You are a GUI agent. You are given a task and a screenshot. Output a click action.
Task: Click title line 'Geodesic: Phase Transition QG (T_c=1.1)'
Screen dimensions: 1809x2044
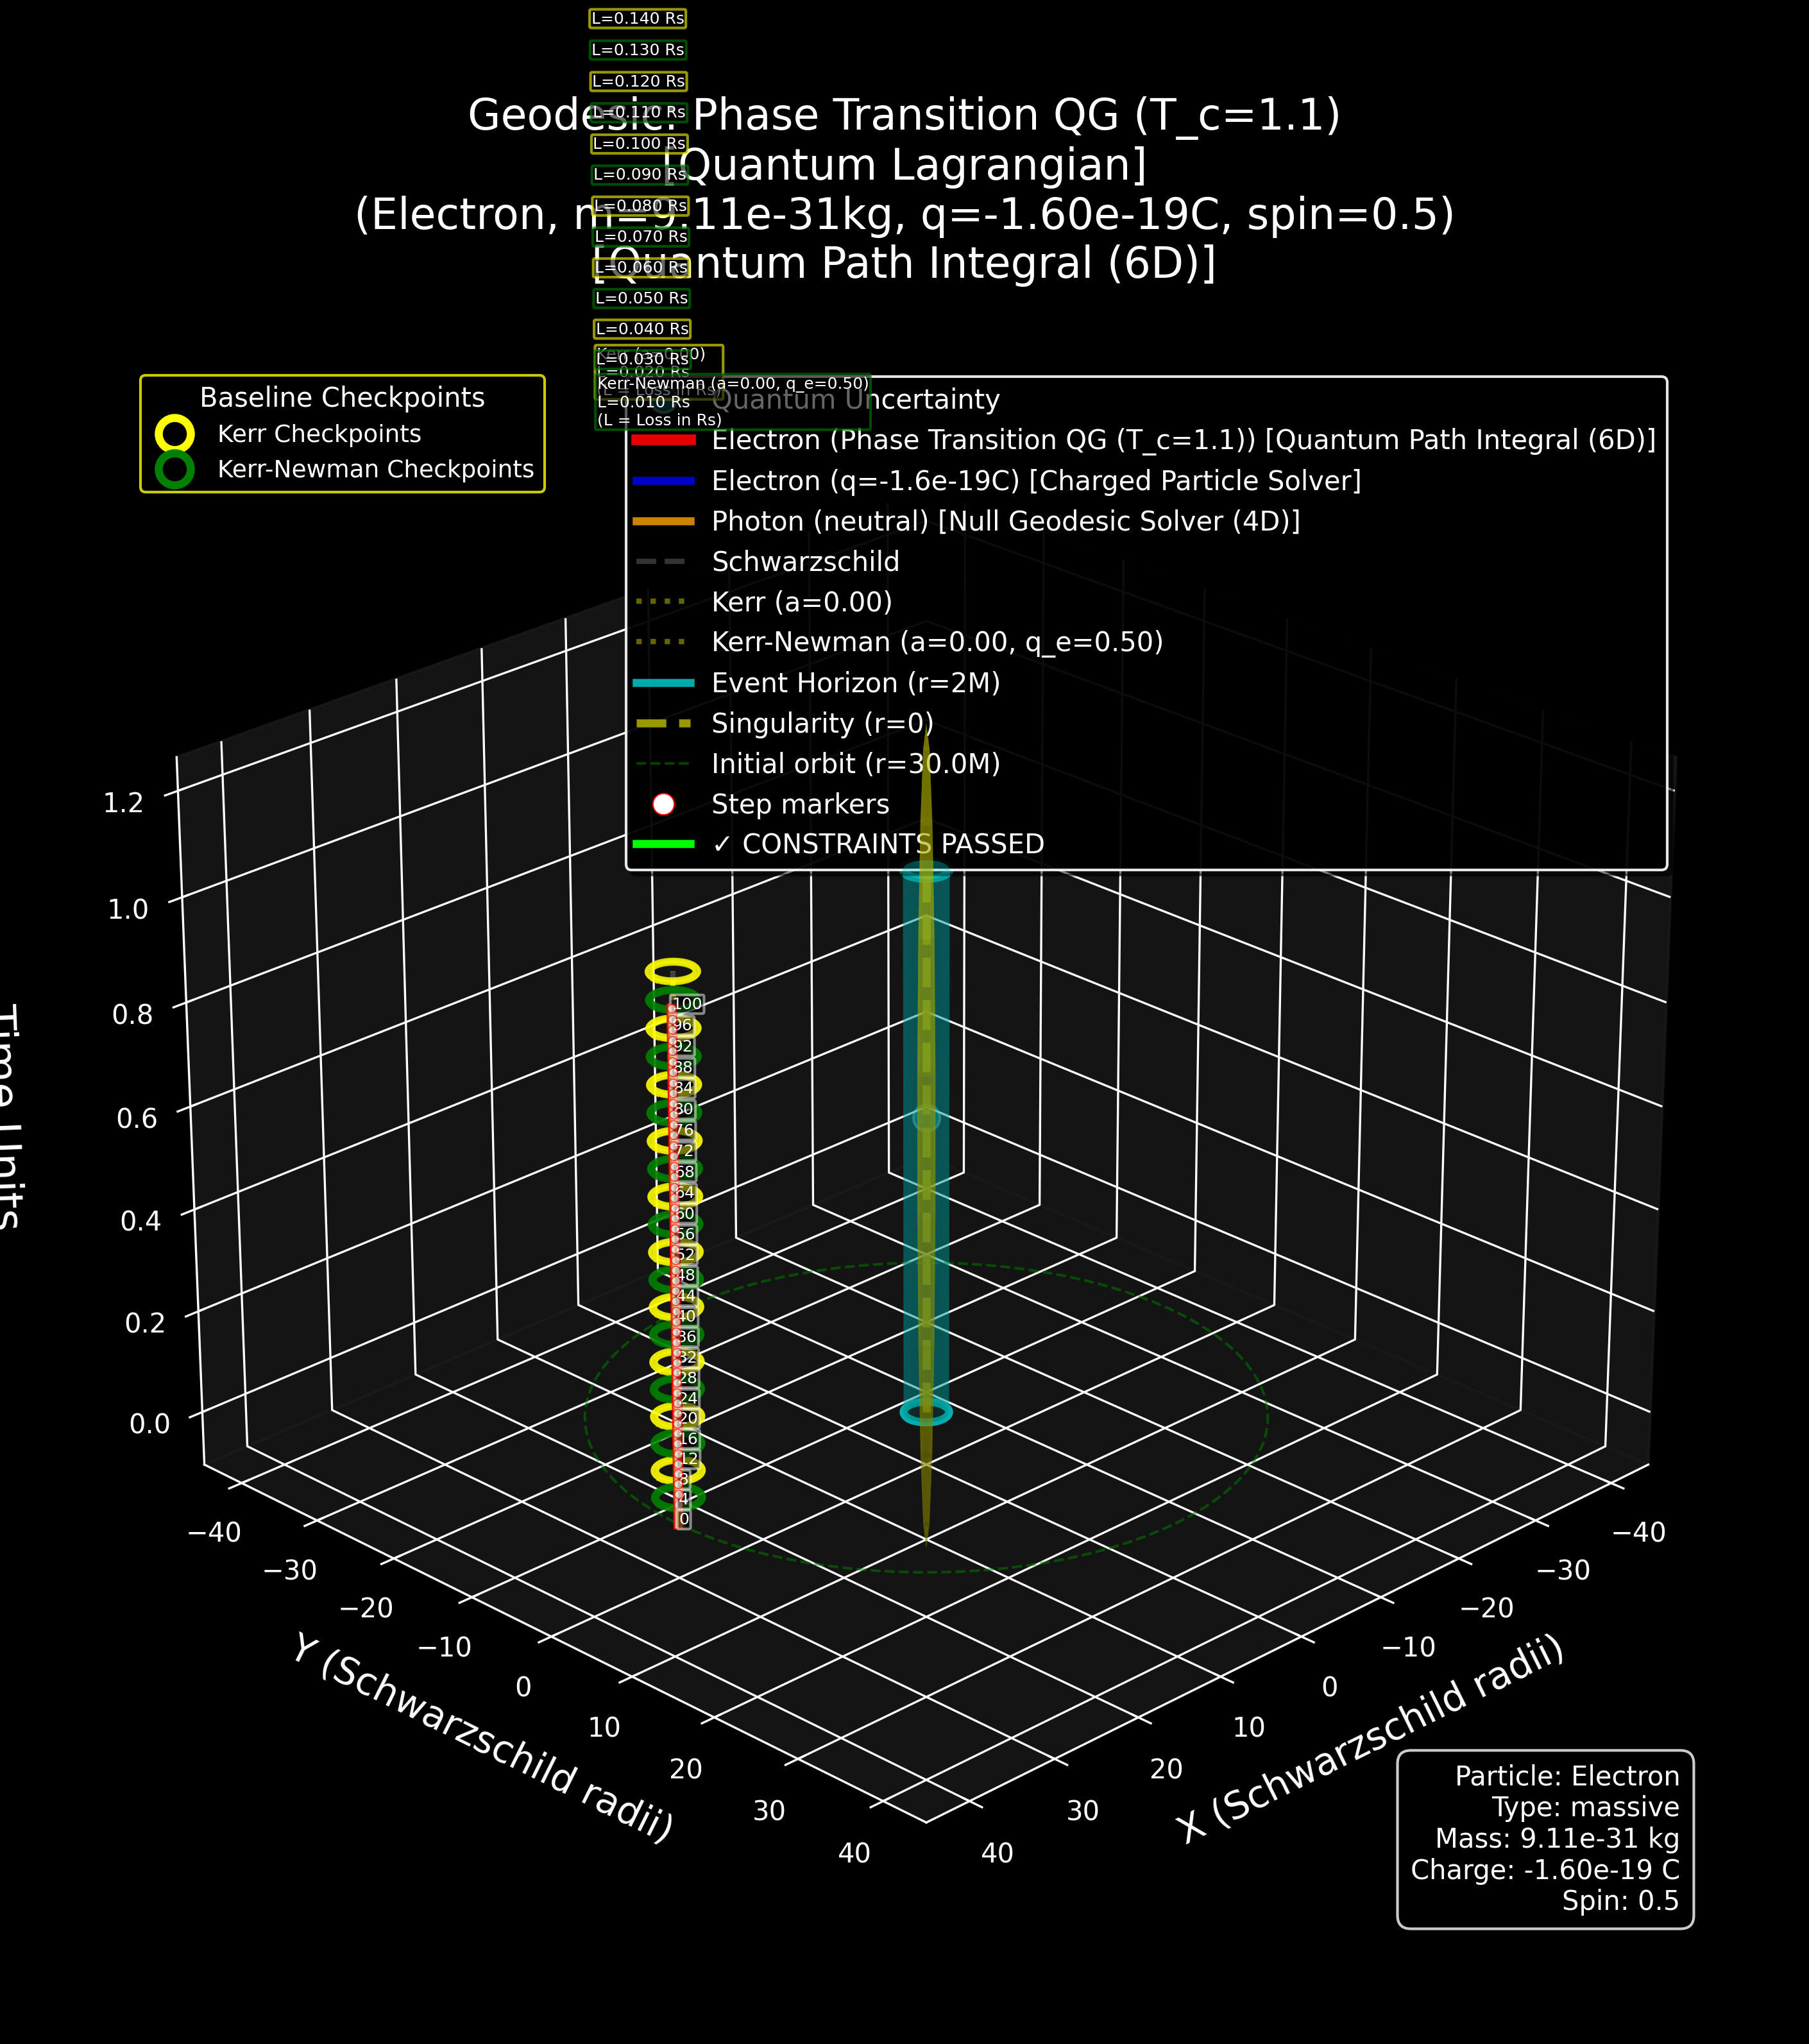904,115
